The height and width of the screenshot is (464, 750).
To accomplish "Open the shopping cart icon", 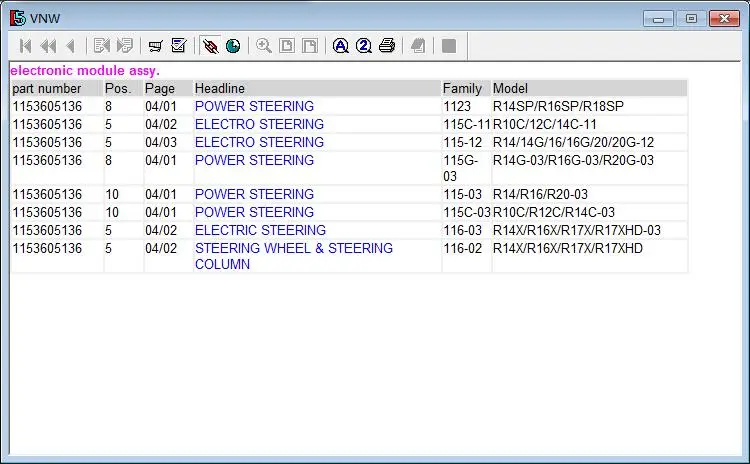I will click(155, 46).
